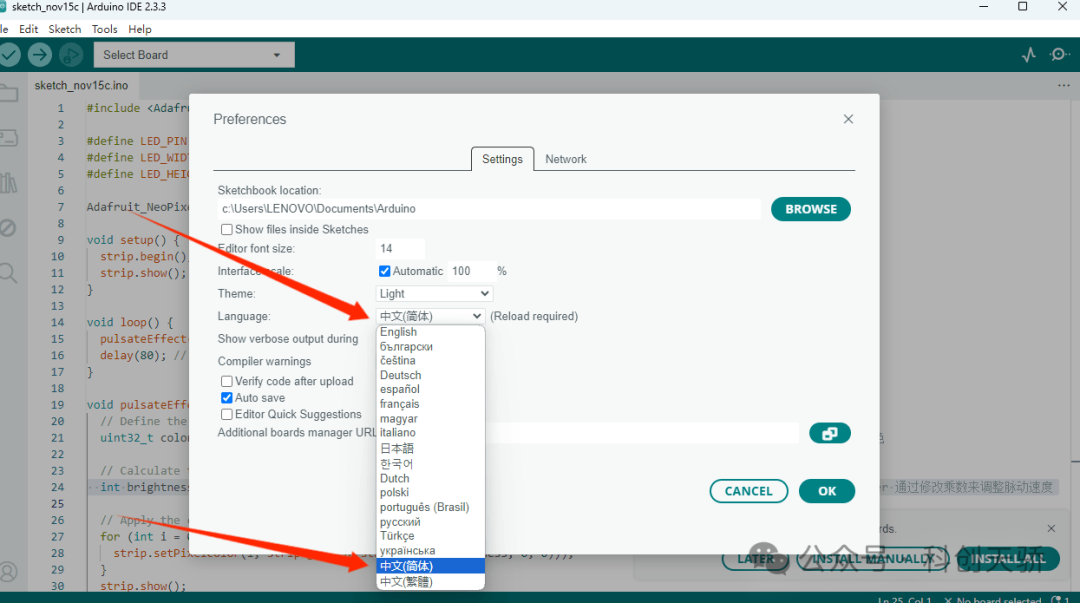Open the Sketch menu
Image resolution: width=1080 pixels, height=603 pixels.
pyautogui.click(x=65, y=29)
